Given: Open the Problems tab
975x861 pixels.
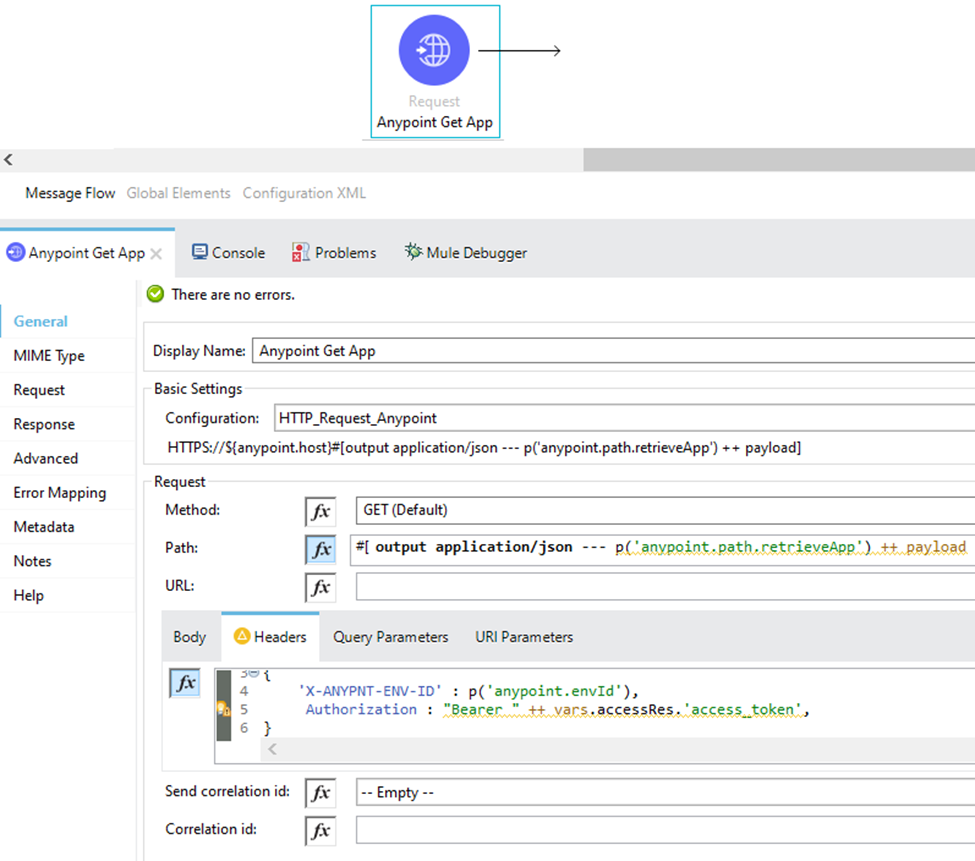Looking at the screenshot, I should pyautogui.click(x=335, y=252).
